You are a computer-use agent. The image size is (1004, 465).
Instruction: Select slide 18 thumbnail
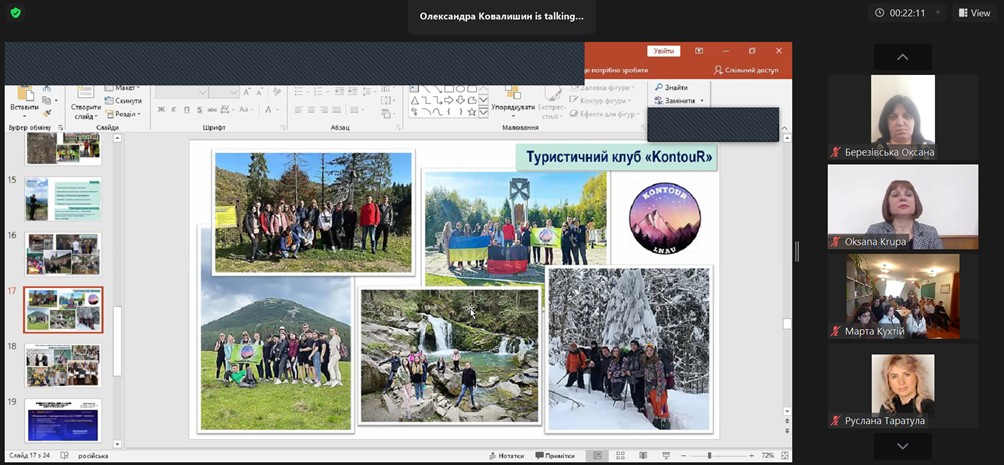tap(62, 365)
